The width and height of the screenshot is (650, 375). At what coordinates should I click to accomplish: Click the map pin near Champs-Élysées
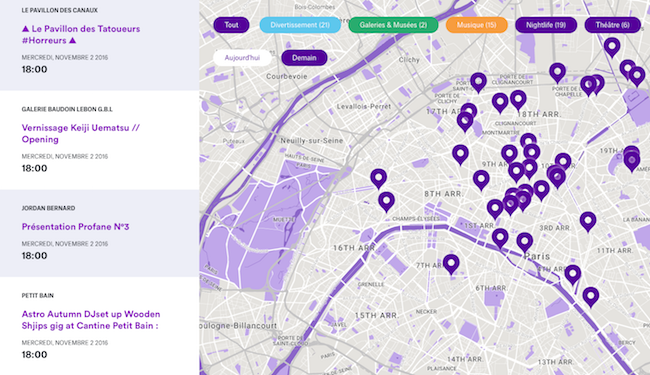[386, 201]
